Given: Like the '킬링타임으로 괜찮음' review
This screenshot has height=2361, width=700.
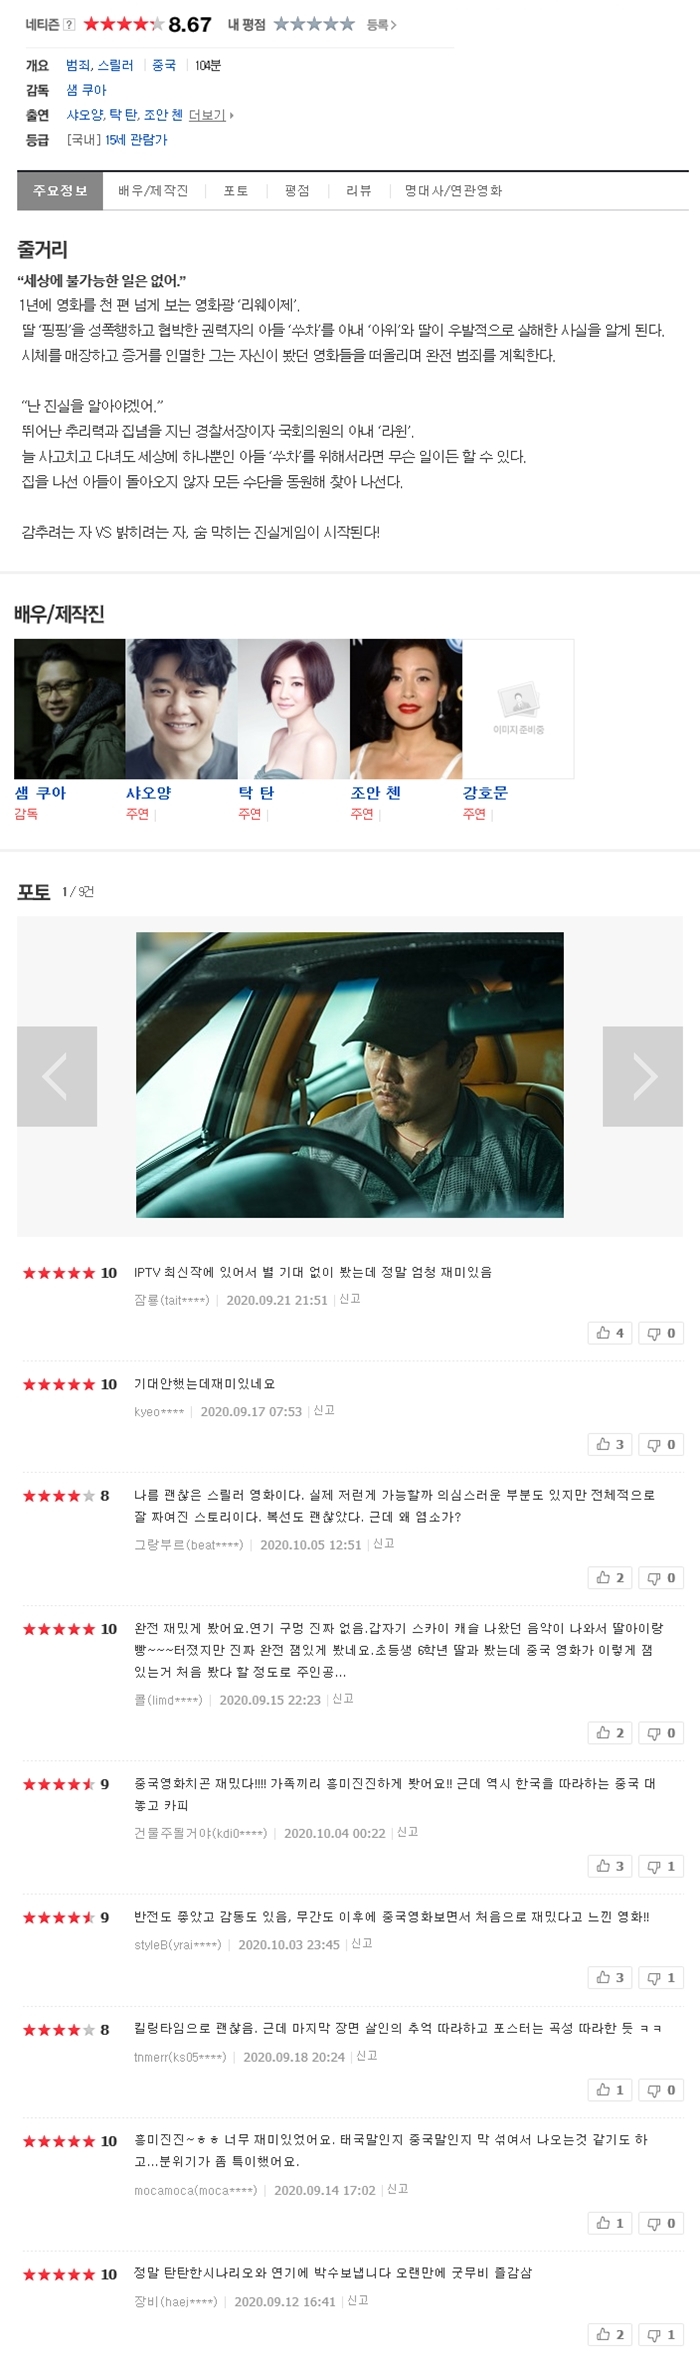Looking at the screenshot, I should point(610,2089).
